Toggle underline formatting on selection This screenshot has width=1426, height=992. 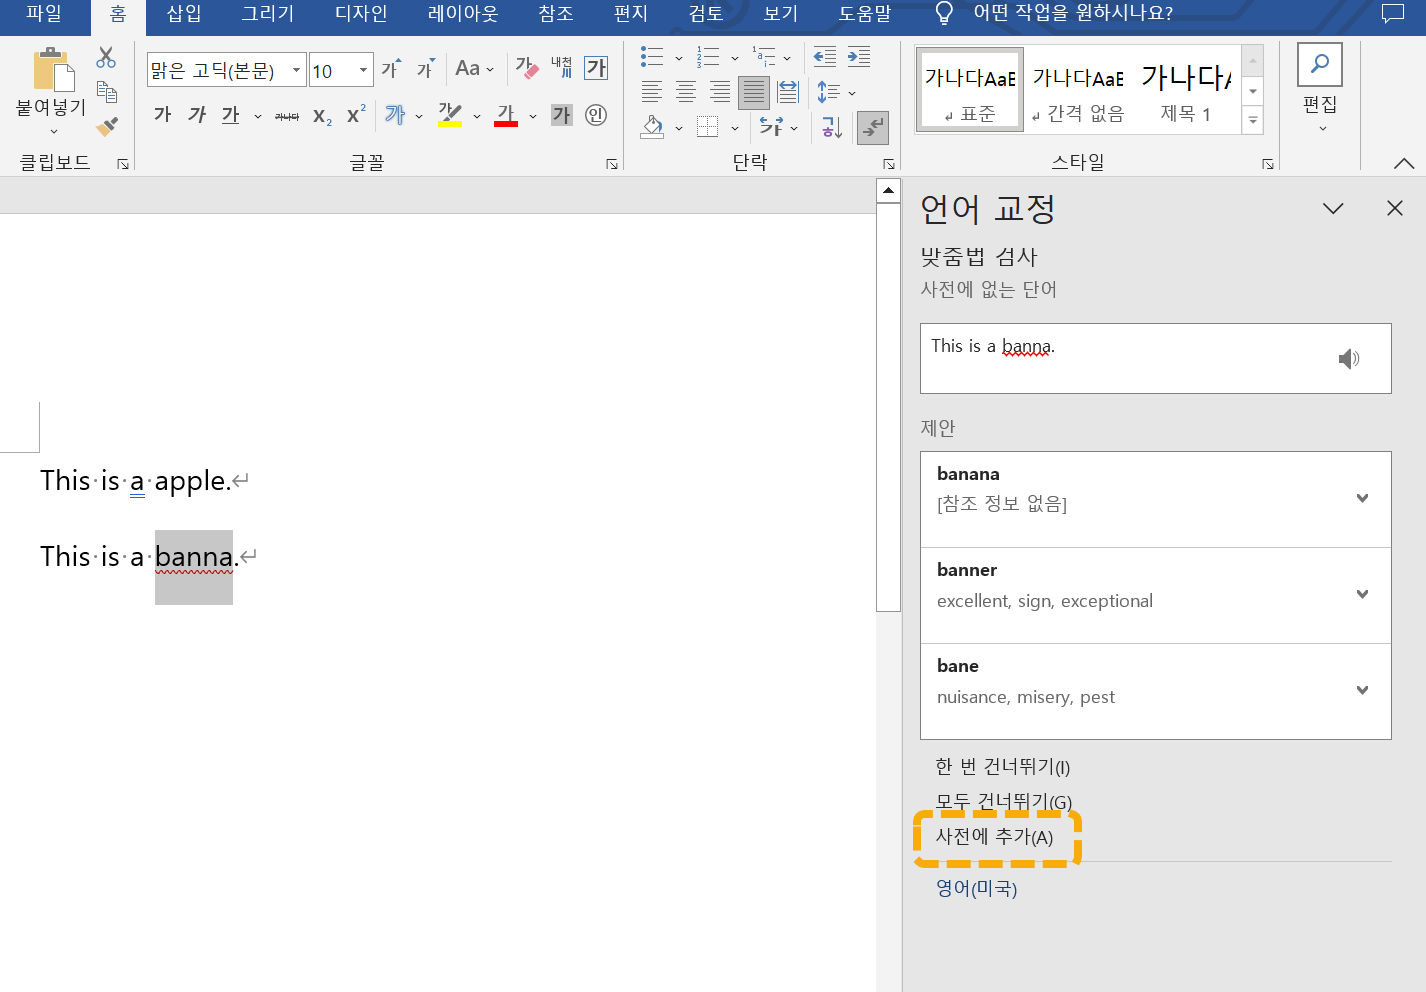click(x=229, y=115)
